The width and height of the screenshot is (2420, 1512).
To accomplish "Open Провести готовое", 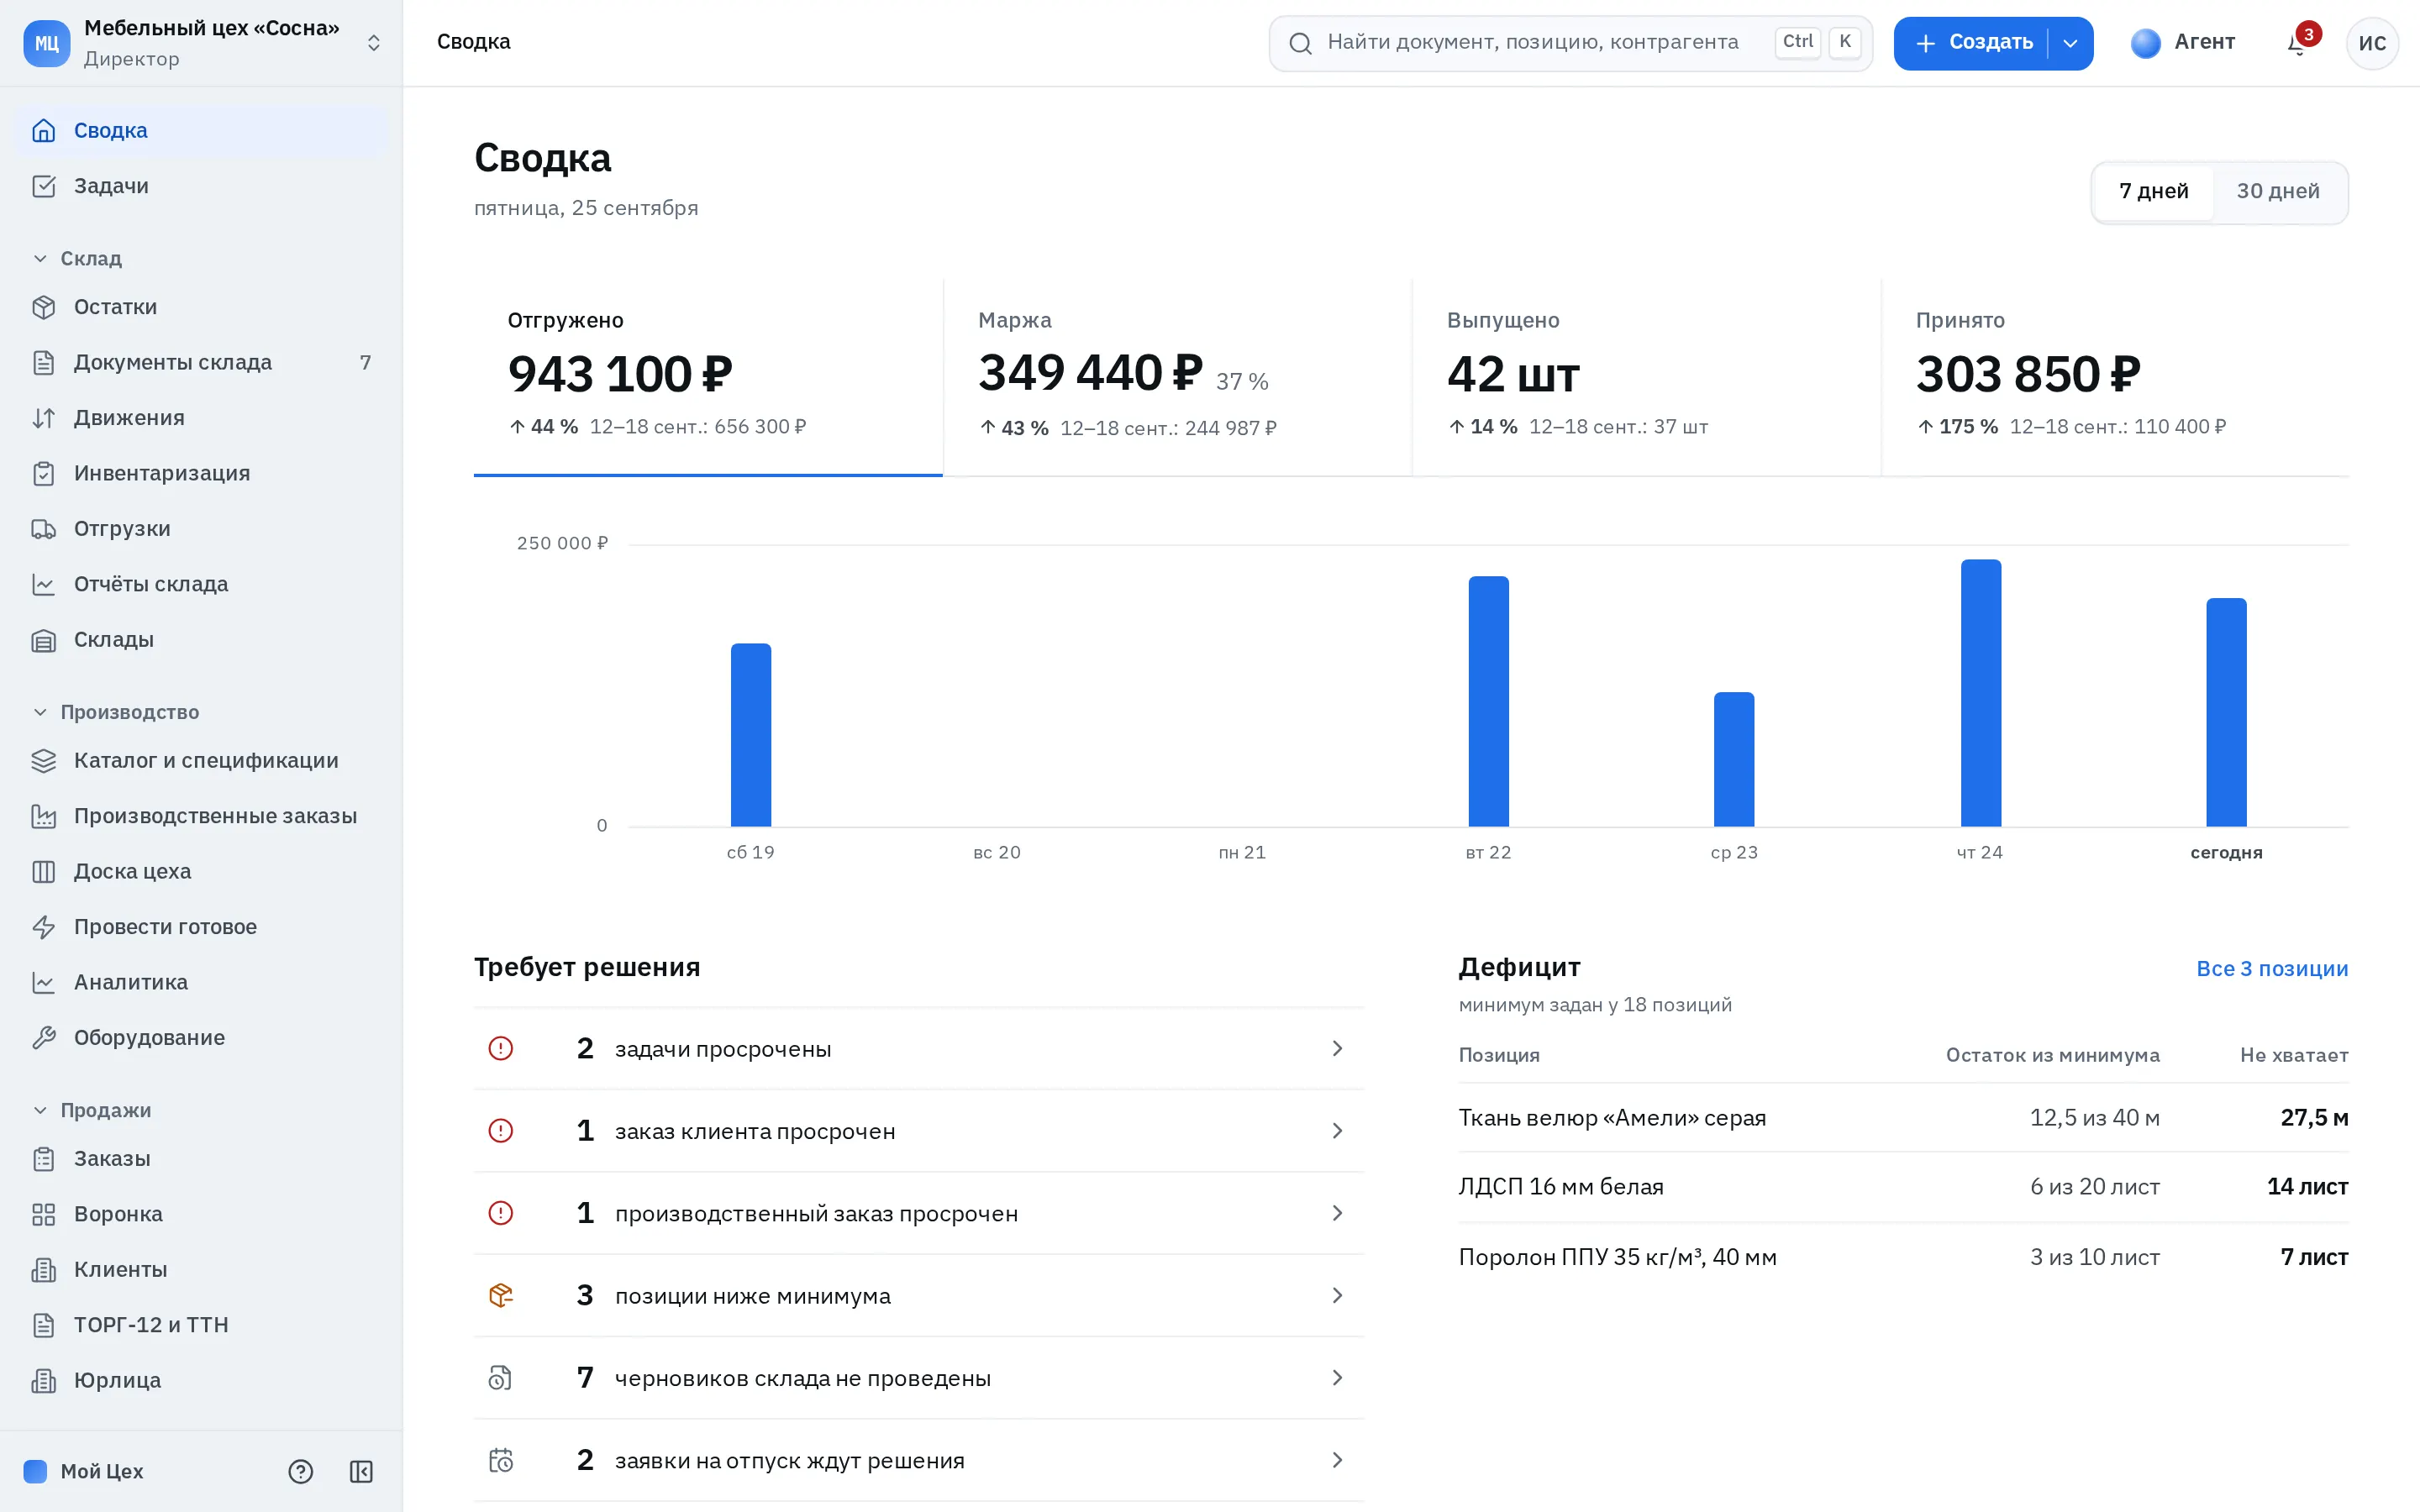I will click(202, 927).
